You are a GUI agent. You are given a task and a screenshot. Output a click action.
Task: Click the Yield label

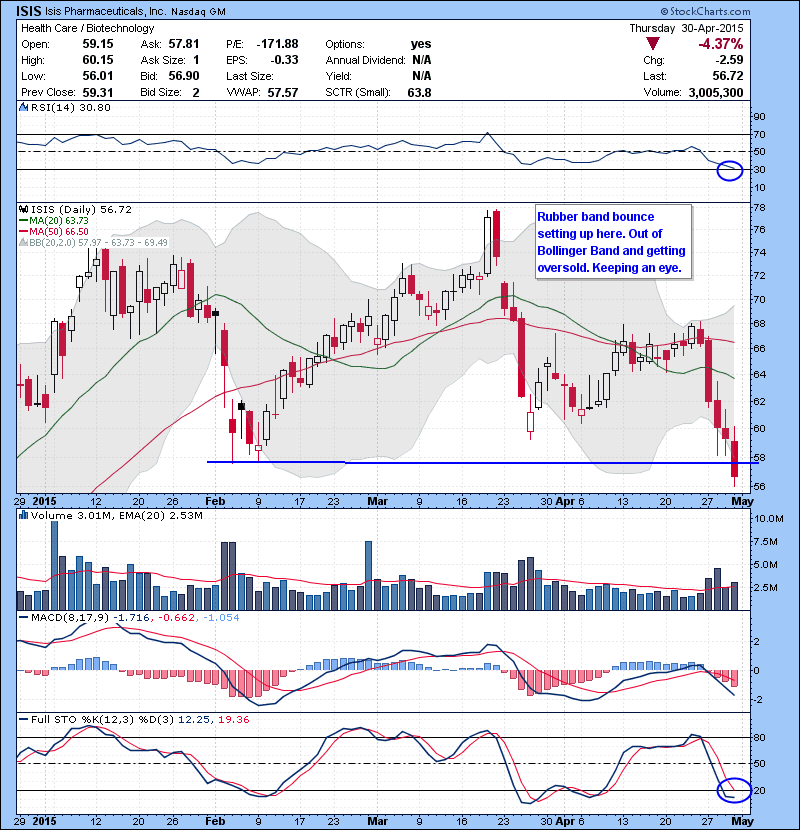tap(338, 76)
